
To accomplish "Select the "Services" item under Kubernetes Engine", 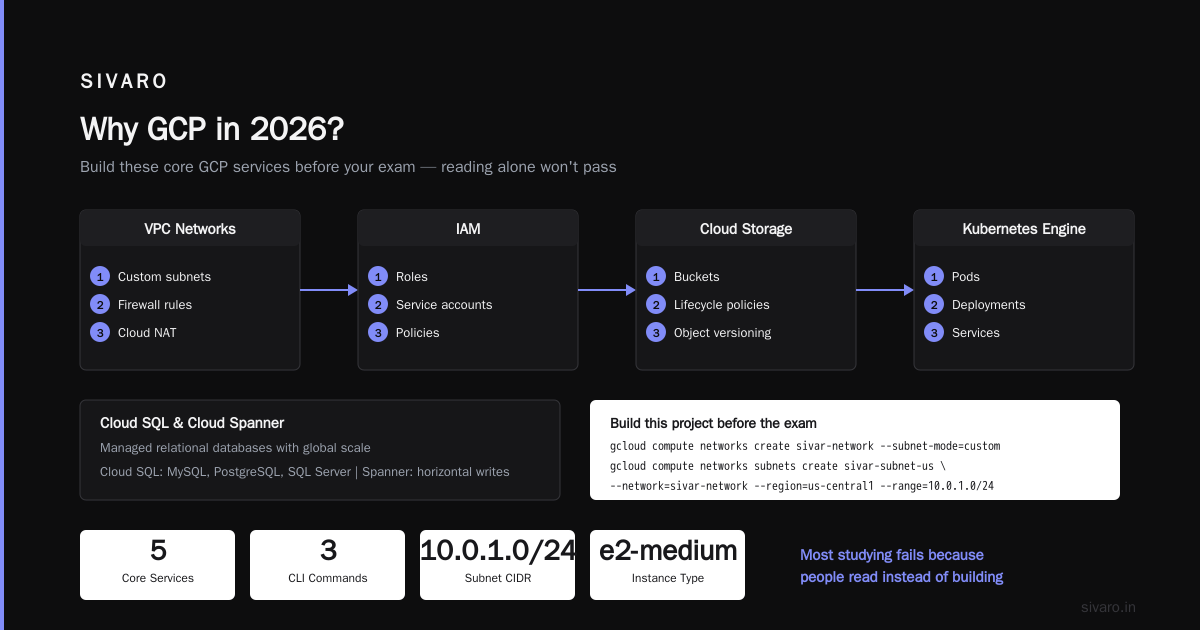I will [976, 333].
